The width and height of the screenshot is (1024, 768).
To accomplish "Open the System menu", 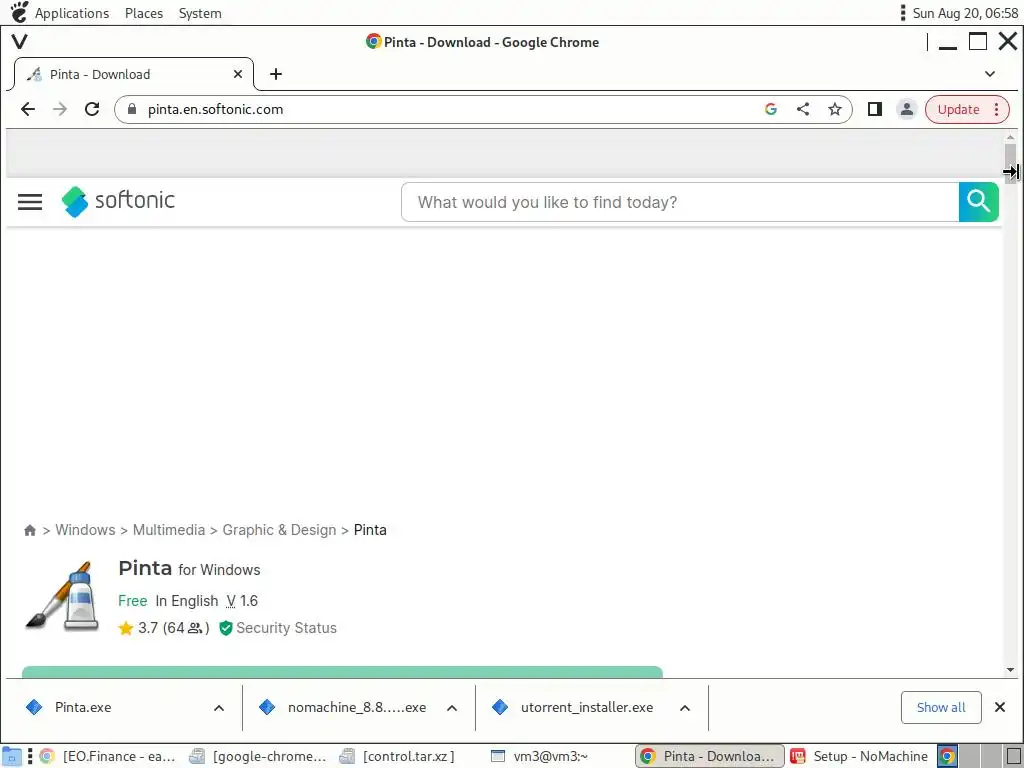I will (200, 13).
